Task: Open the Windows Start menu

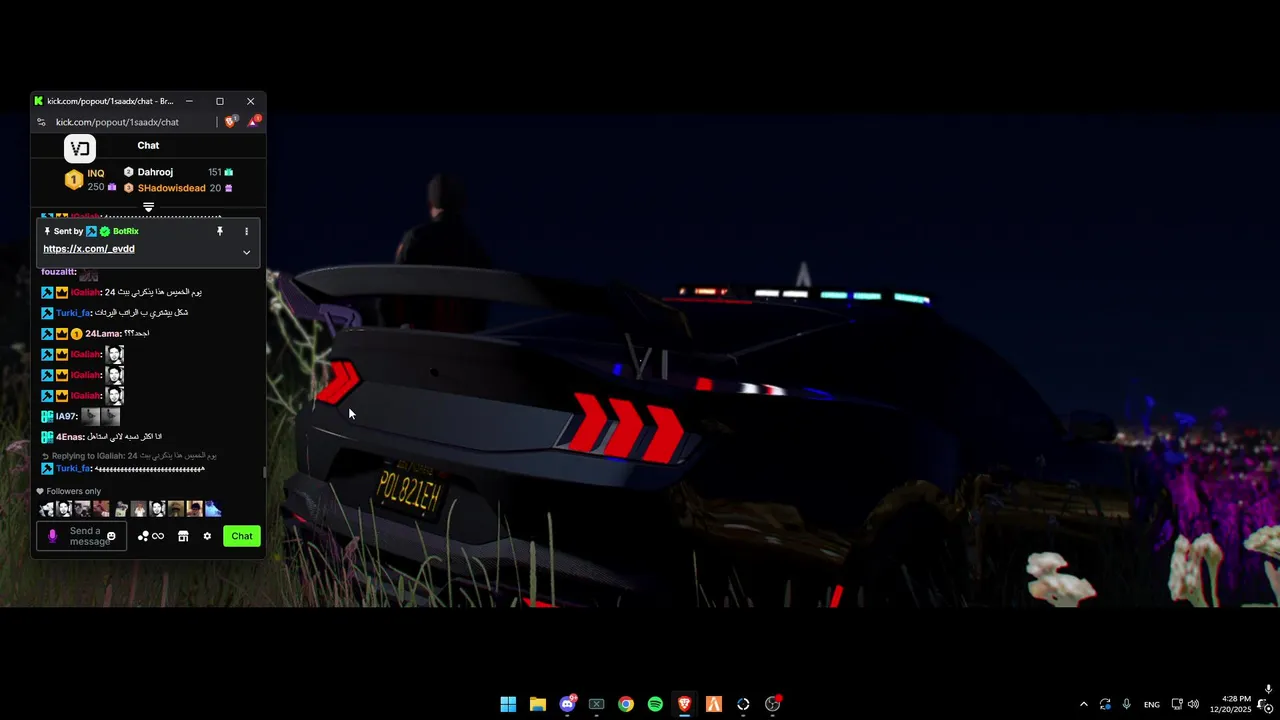Action: coord(508,704)
